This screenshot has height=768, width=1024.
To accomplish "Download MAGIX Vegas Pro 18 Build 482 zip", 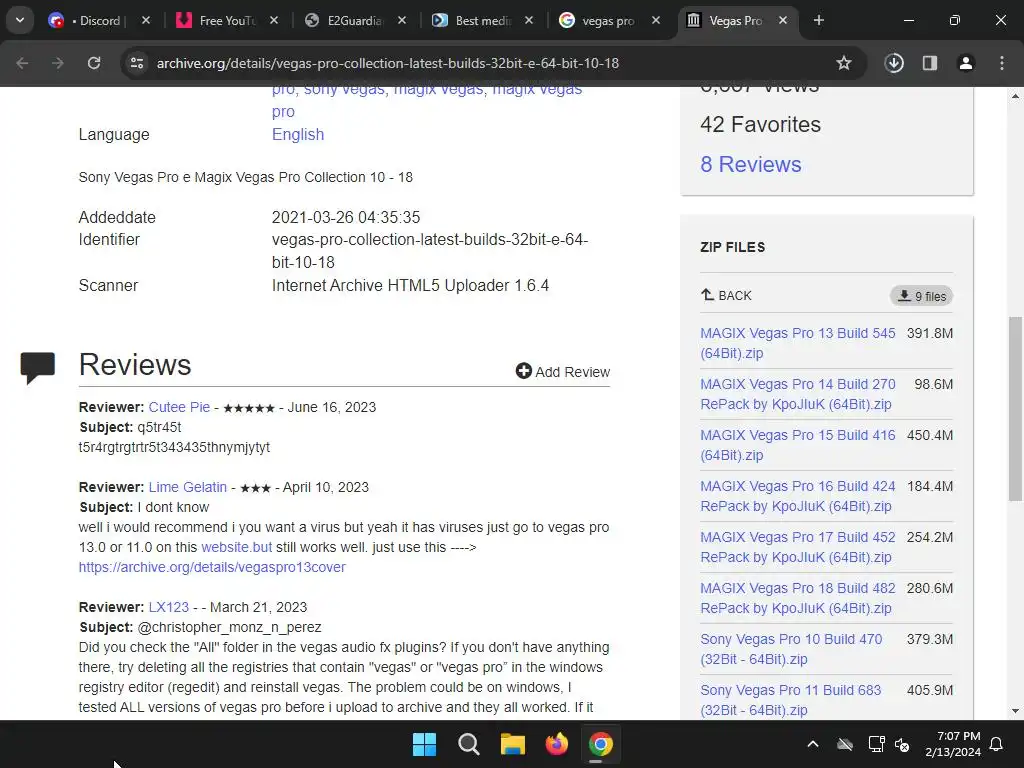I will [x=797, y=598].
